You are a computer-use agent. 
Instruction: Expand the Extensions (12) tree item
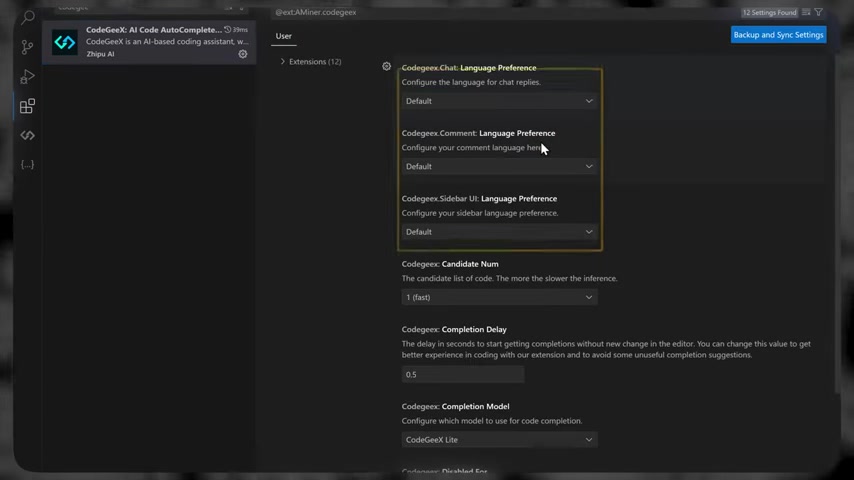pos(311,62)
